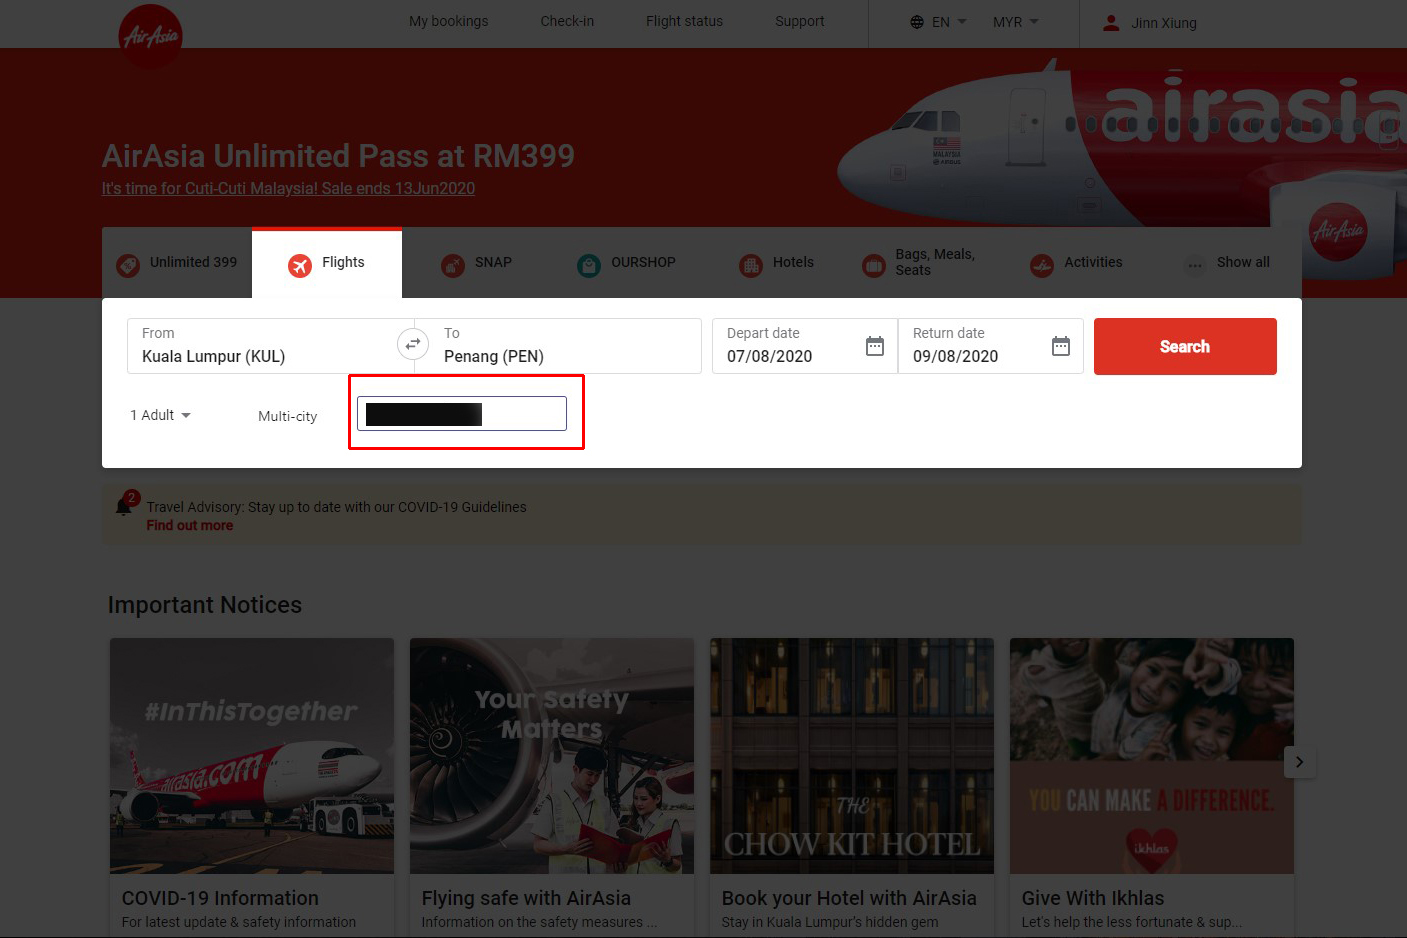The image size is (1407, 938).
Task: Open the COVID-19 Information card image
Action: pyautogui.click(x=252, y=756)
